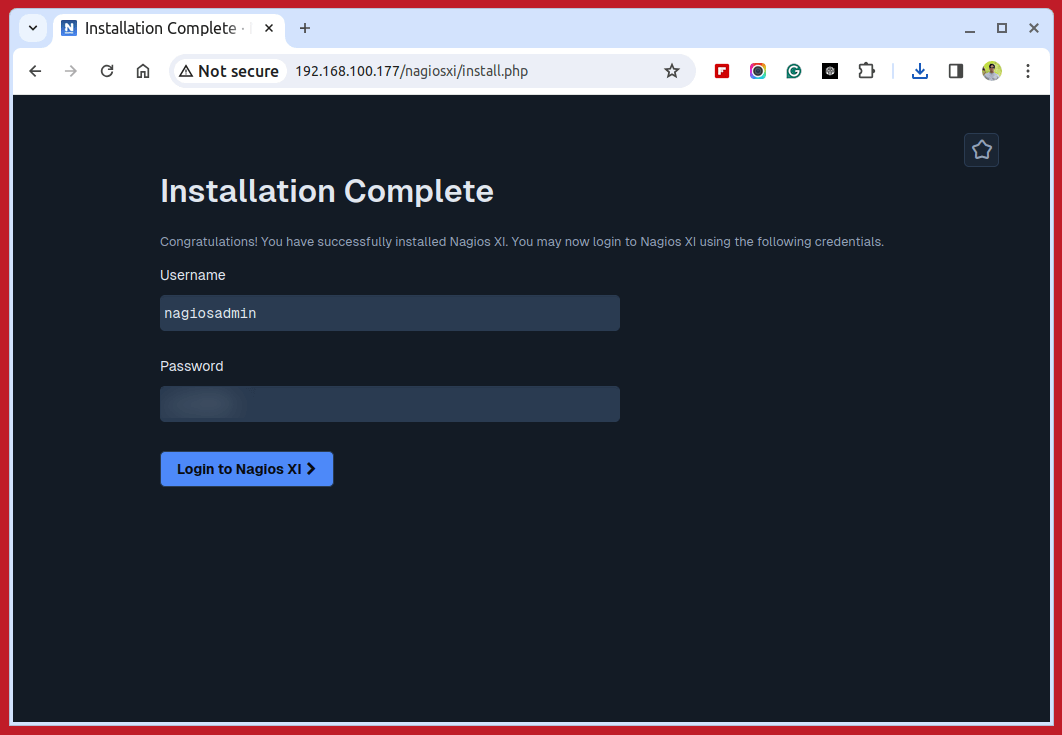
Task: Click the Flipboard extension icon
Action: (722, 71)
